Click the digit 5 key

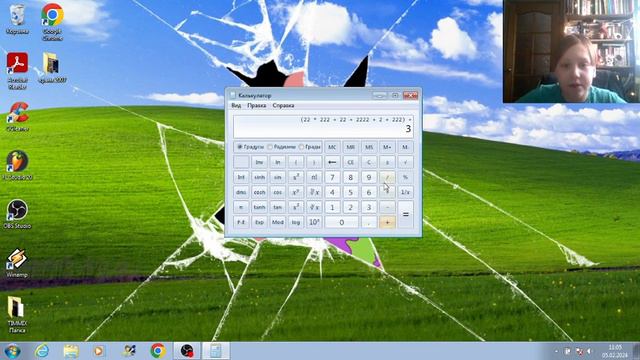tap(351, 192)
